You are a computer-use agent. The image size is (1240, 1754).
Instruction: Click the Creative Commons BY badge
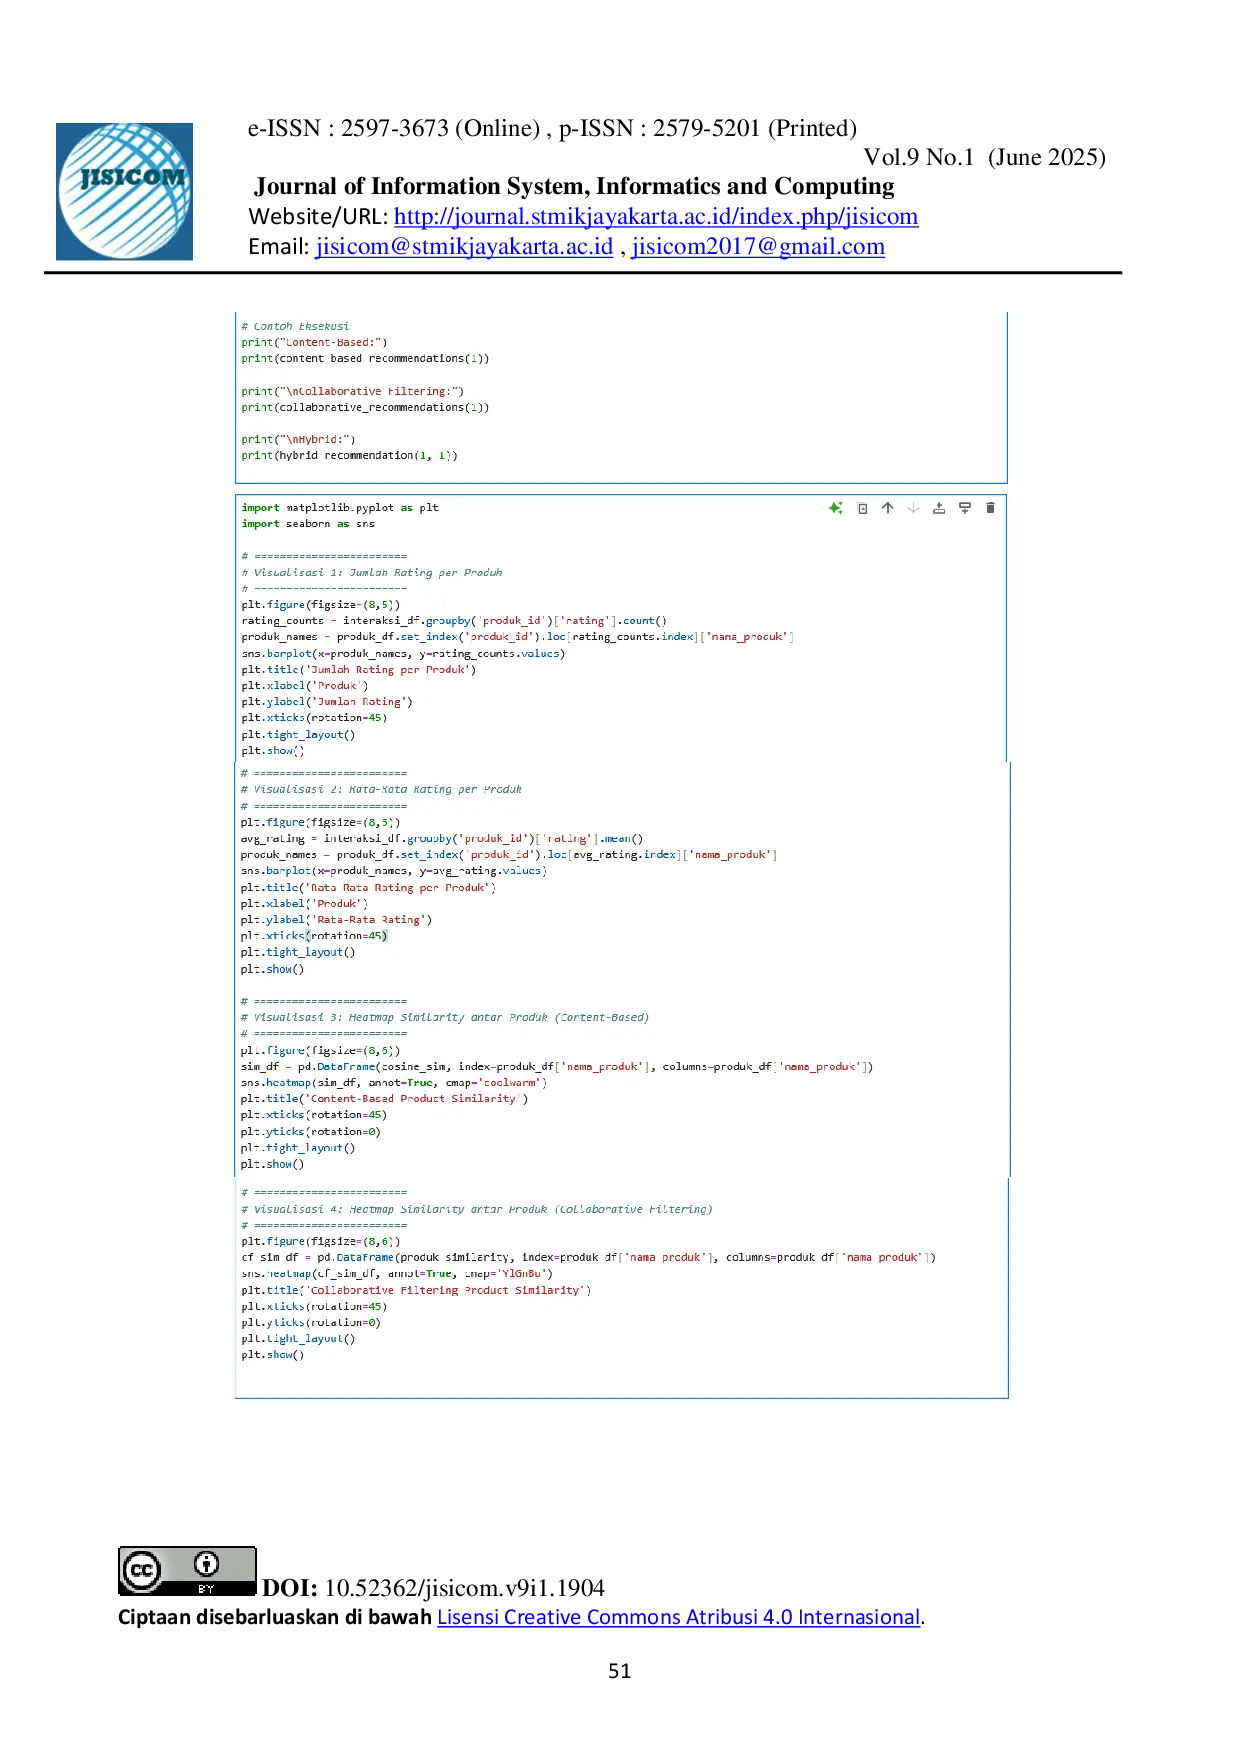point(186,1571)
